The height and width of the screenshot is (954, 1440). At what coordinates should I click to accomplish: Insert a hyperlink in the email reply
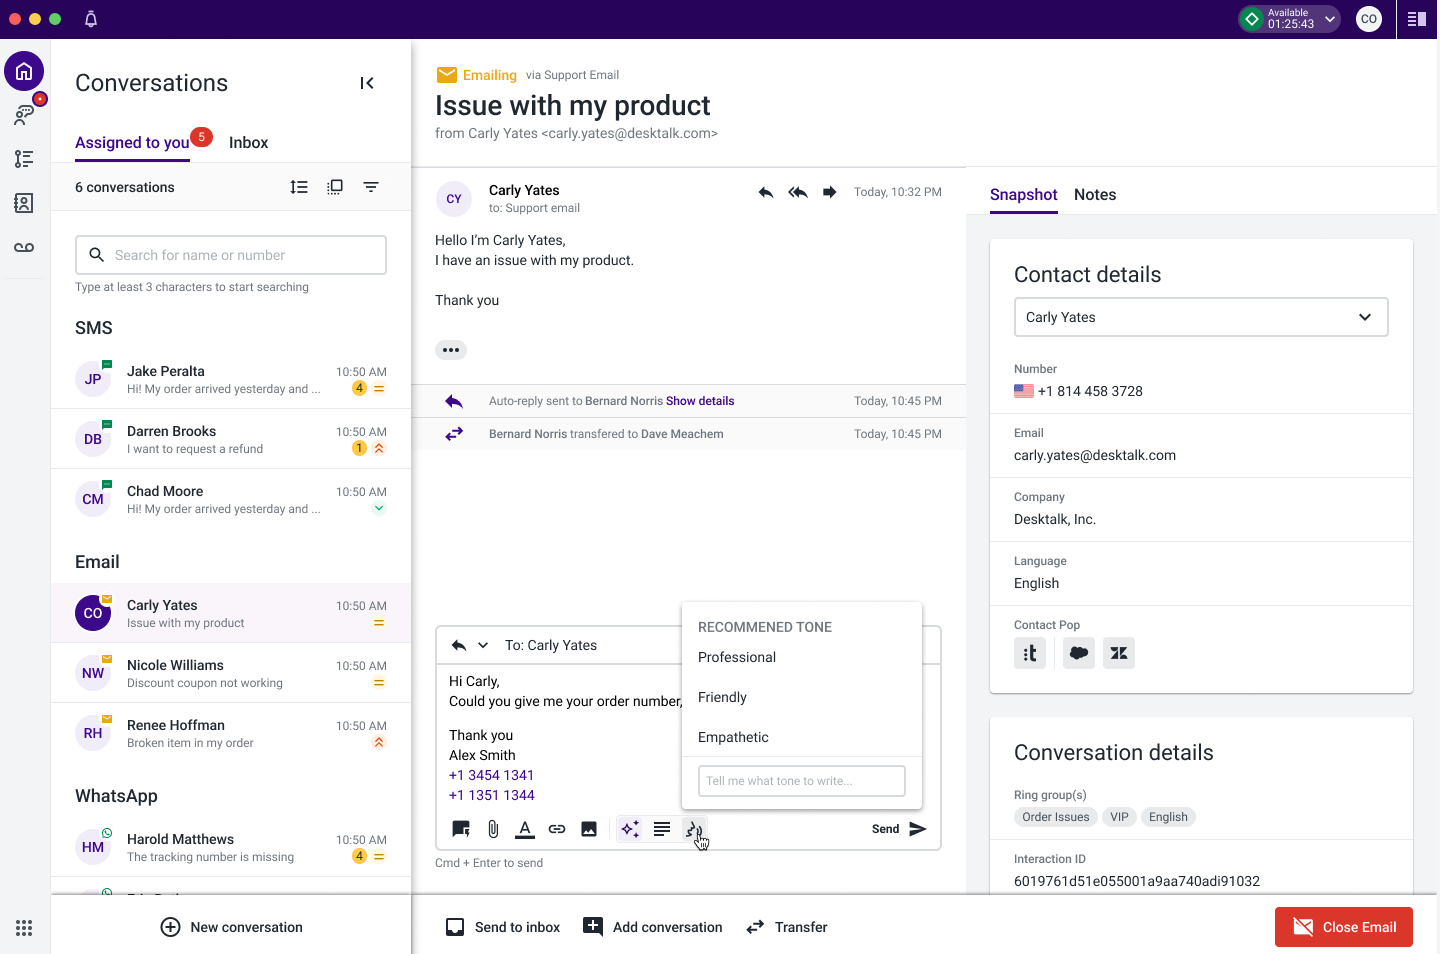(557, 828)
